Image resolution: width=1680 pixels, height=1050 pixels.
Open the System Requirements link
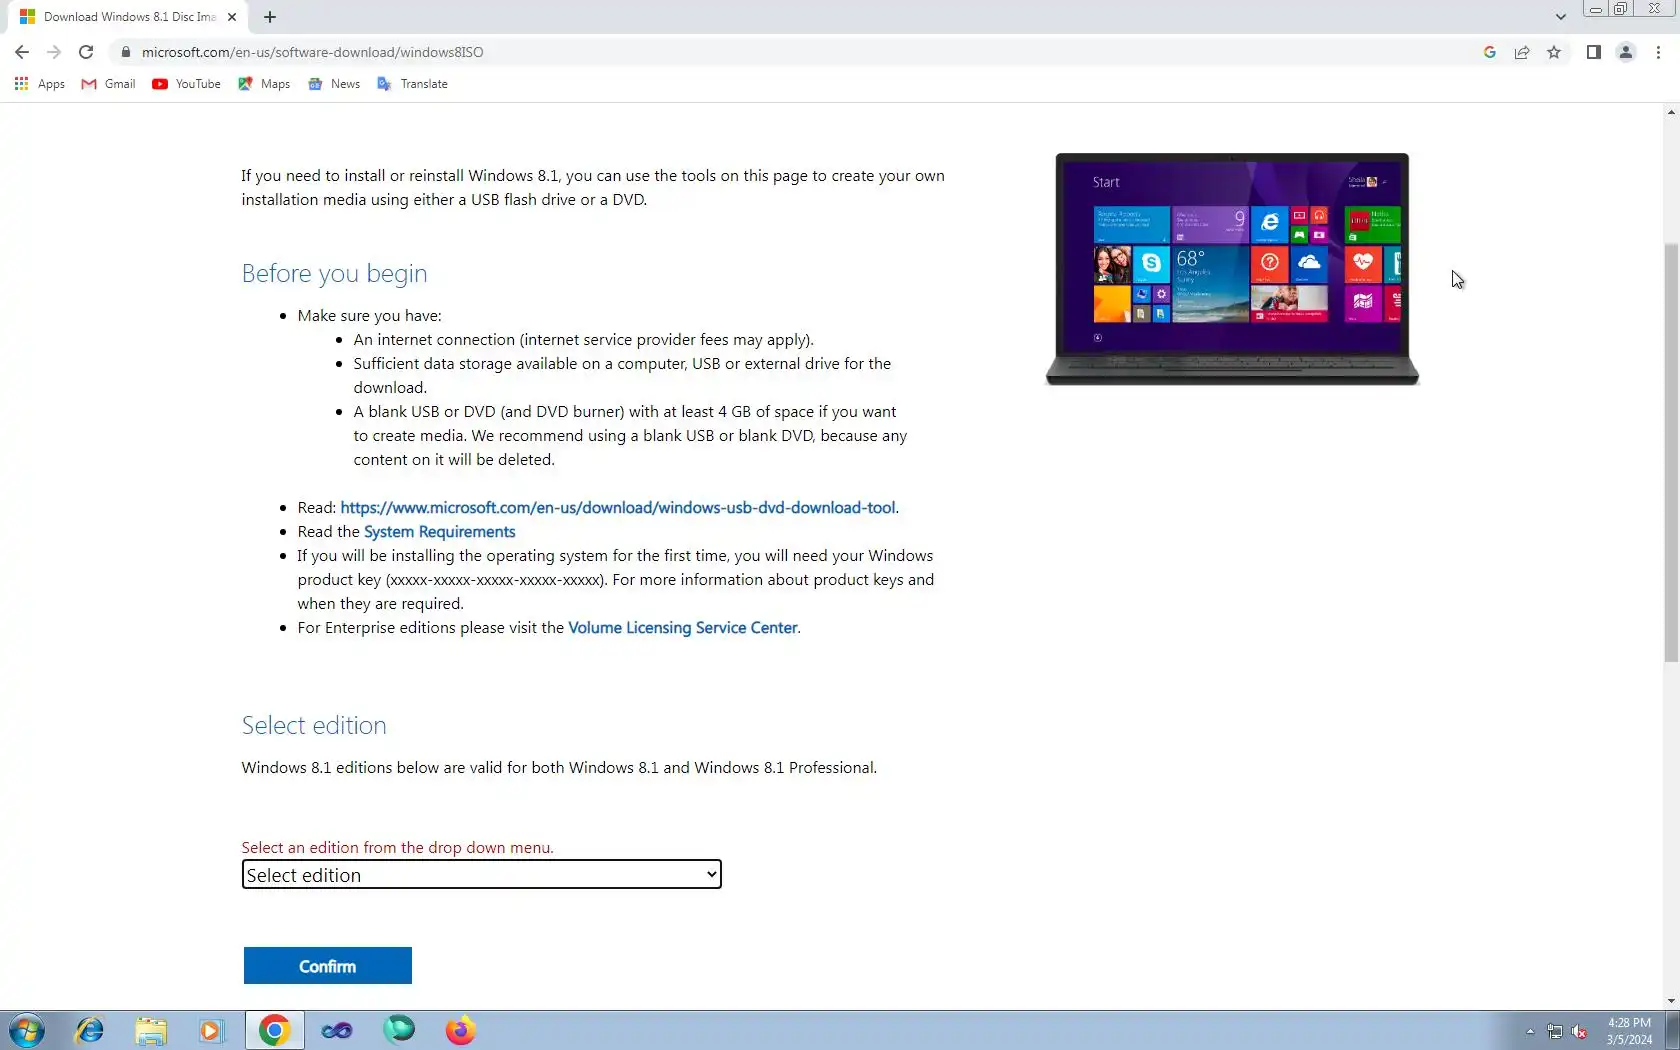(440, 532)
